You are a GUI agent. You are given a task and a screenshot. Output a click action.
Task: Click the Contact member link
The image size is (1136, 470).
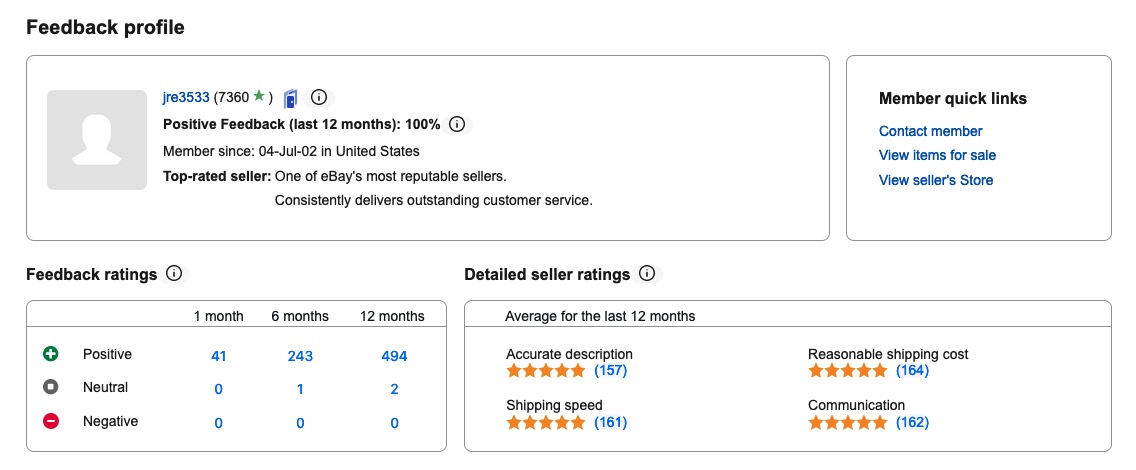coord(930,131)
